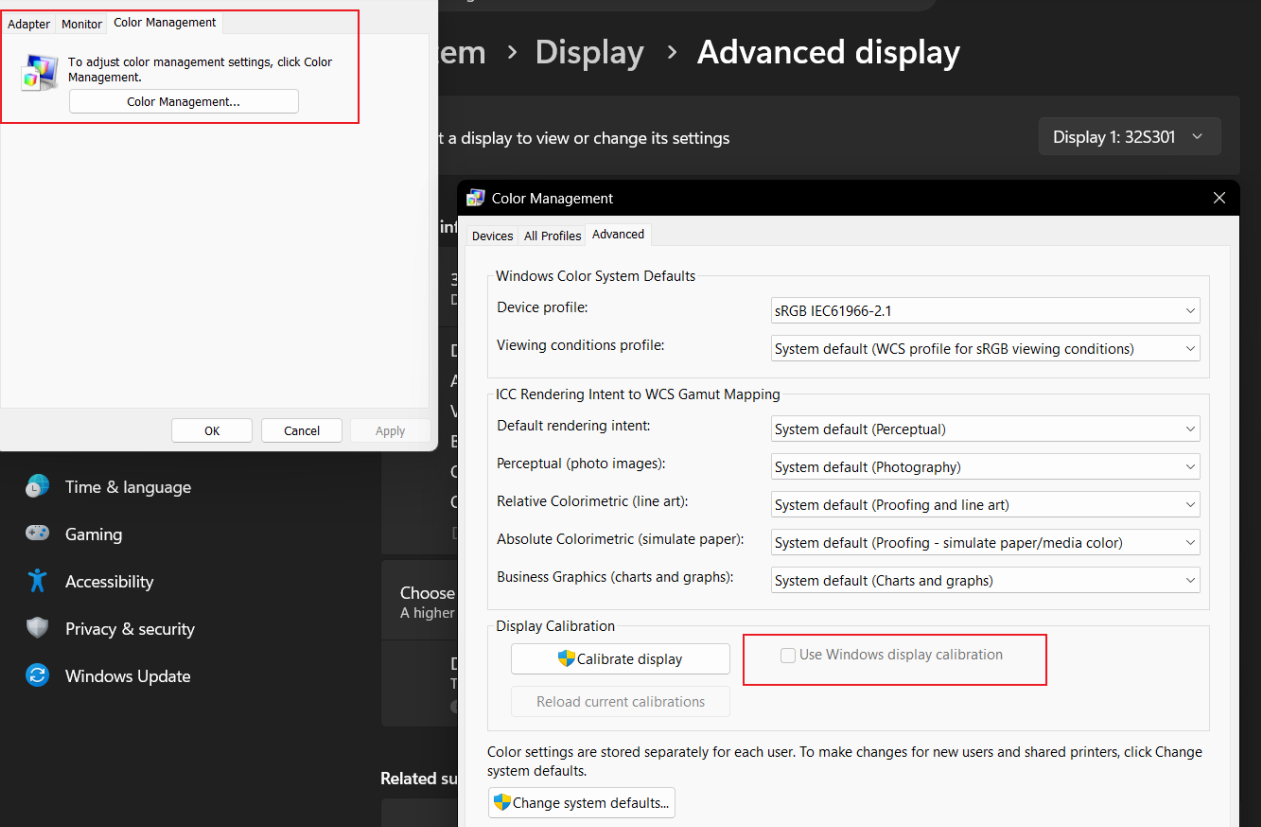The width and height of the screenshot is (1261, 827).
Task: Click Cancel in the properties dialog
Action: [302, 431]
